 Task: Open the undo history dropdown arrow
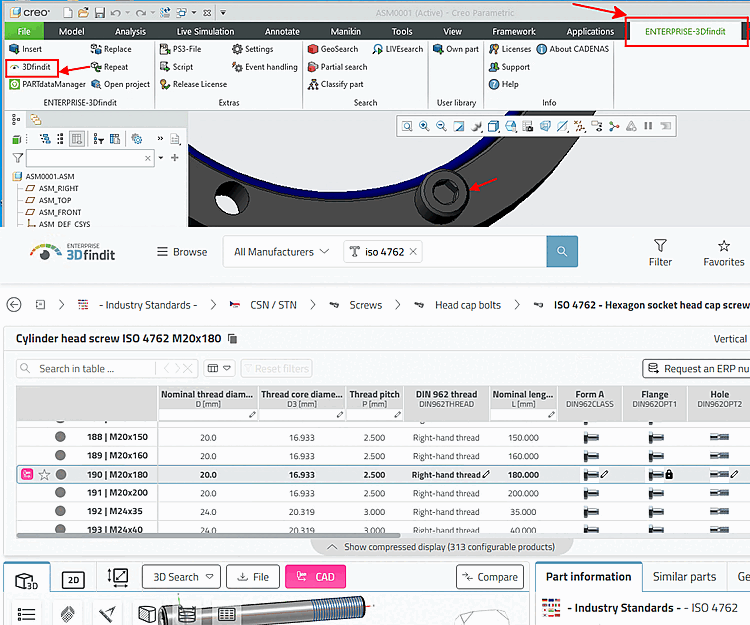tap(128, 13)
